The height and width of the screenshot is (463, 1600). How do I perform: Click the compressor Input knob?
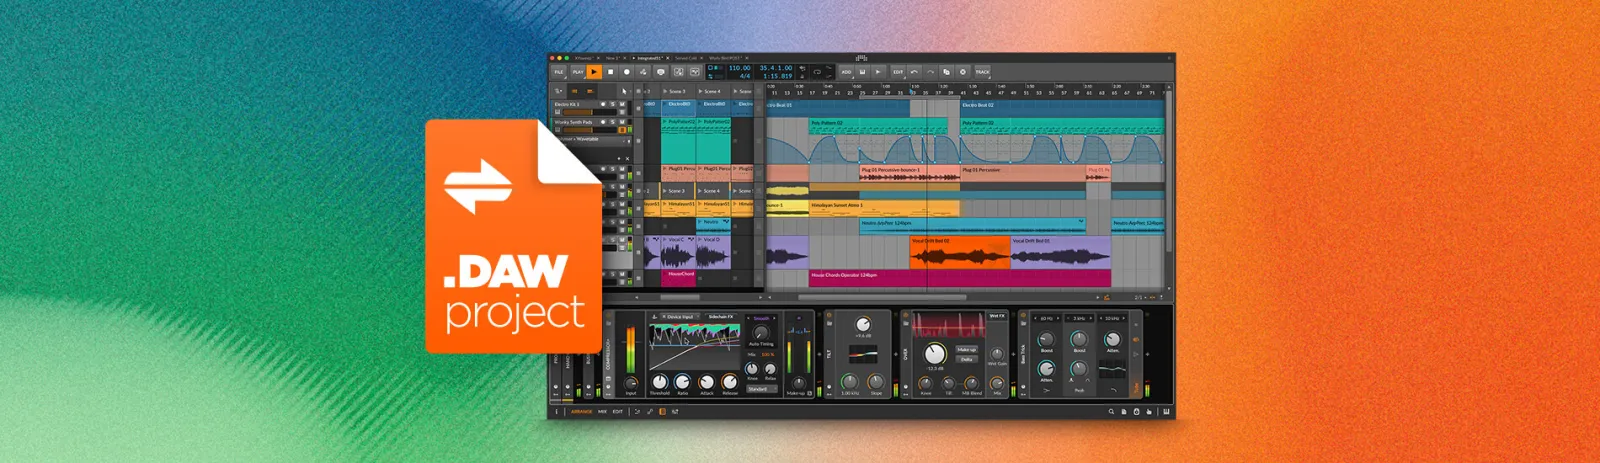pyautogui.click(x=631, y=383)
